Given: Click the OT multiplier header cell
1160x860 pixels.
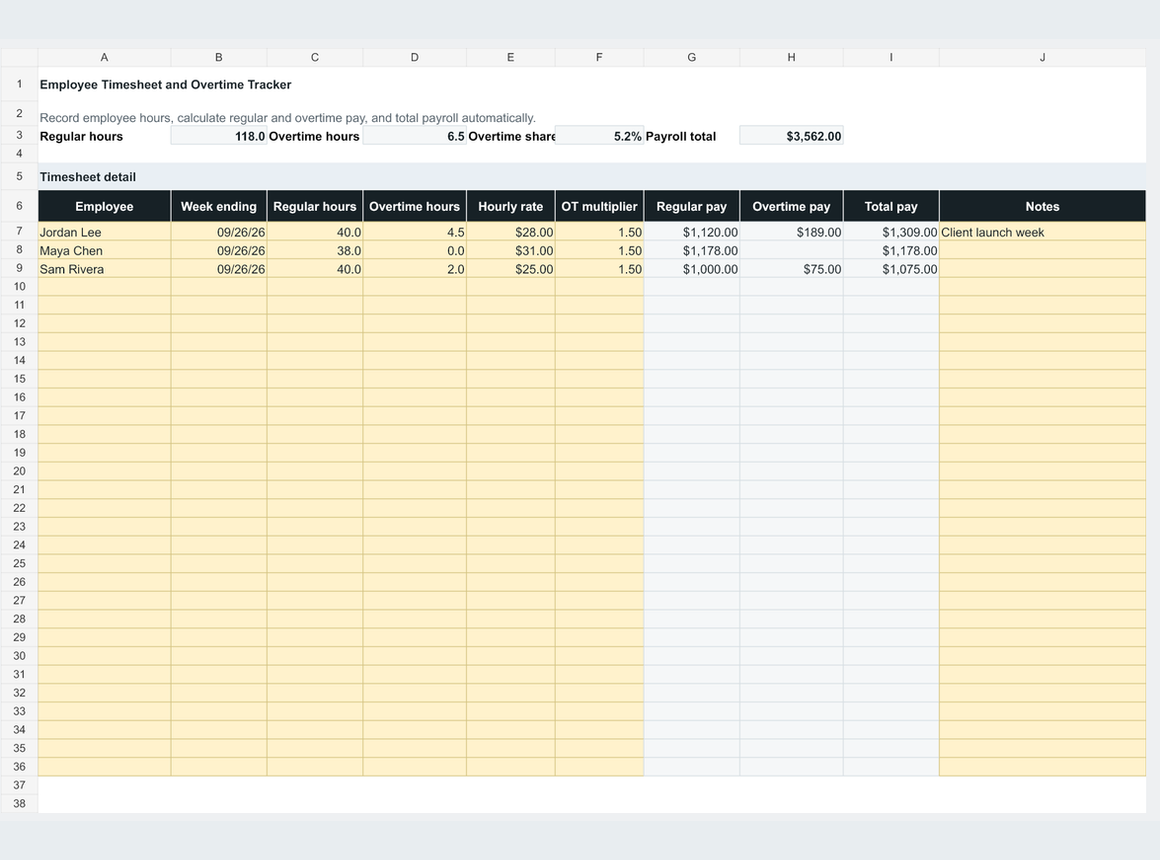Looking at the screenshot, I should tap(599, 206).
